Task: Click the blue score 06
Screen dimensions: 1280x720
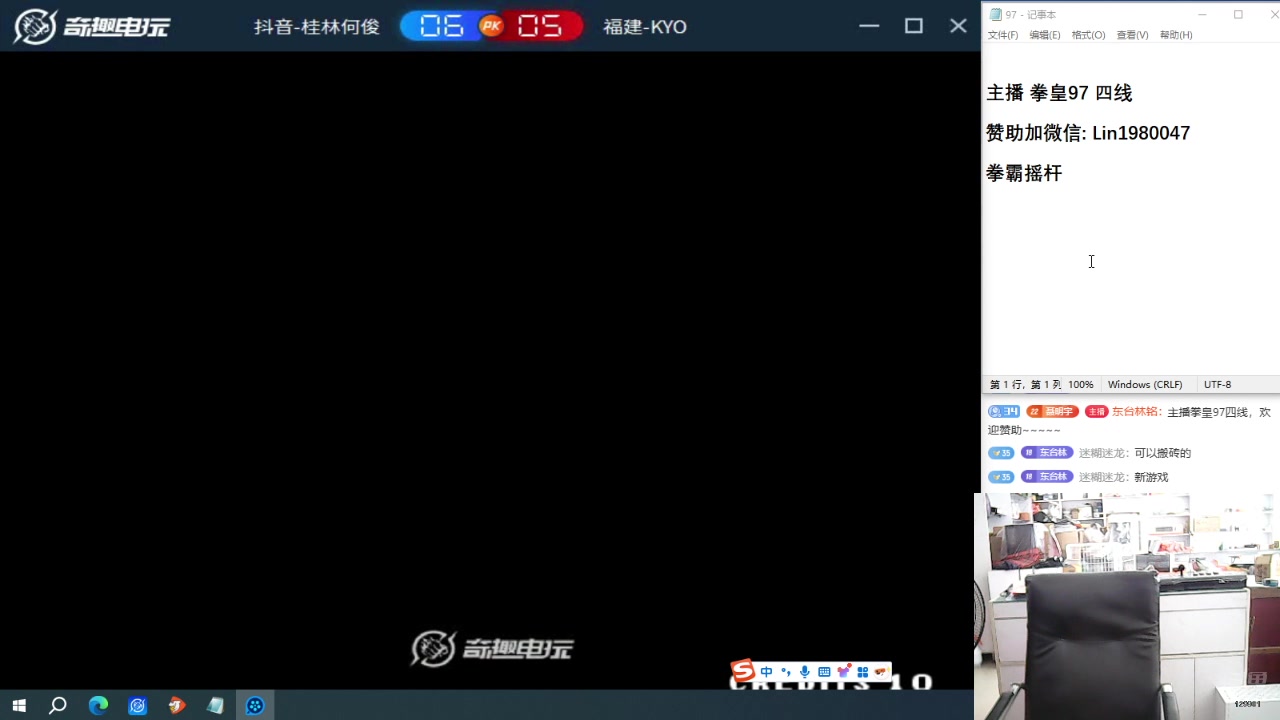Action: [442, 26]
